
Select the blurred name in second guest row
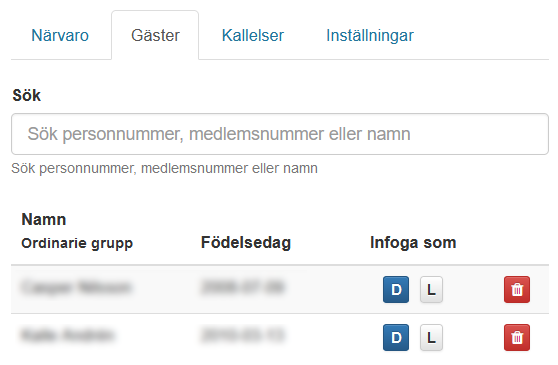tap(68, 335)
